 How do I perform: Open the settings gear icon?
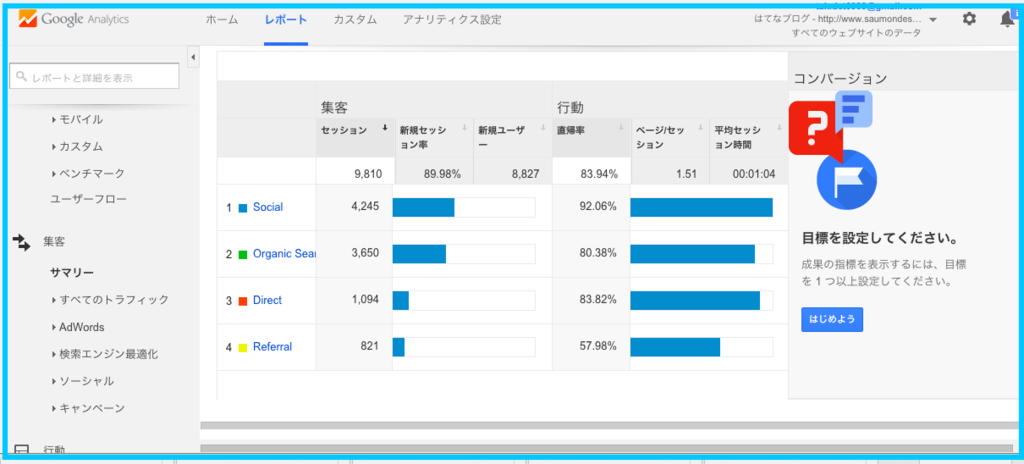[x=969, y=19]
